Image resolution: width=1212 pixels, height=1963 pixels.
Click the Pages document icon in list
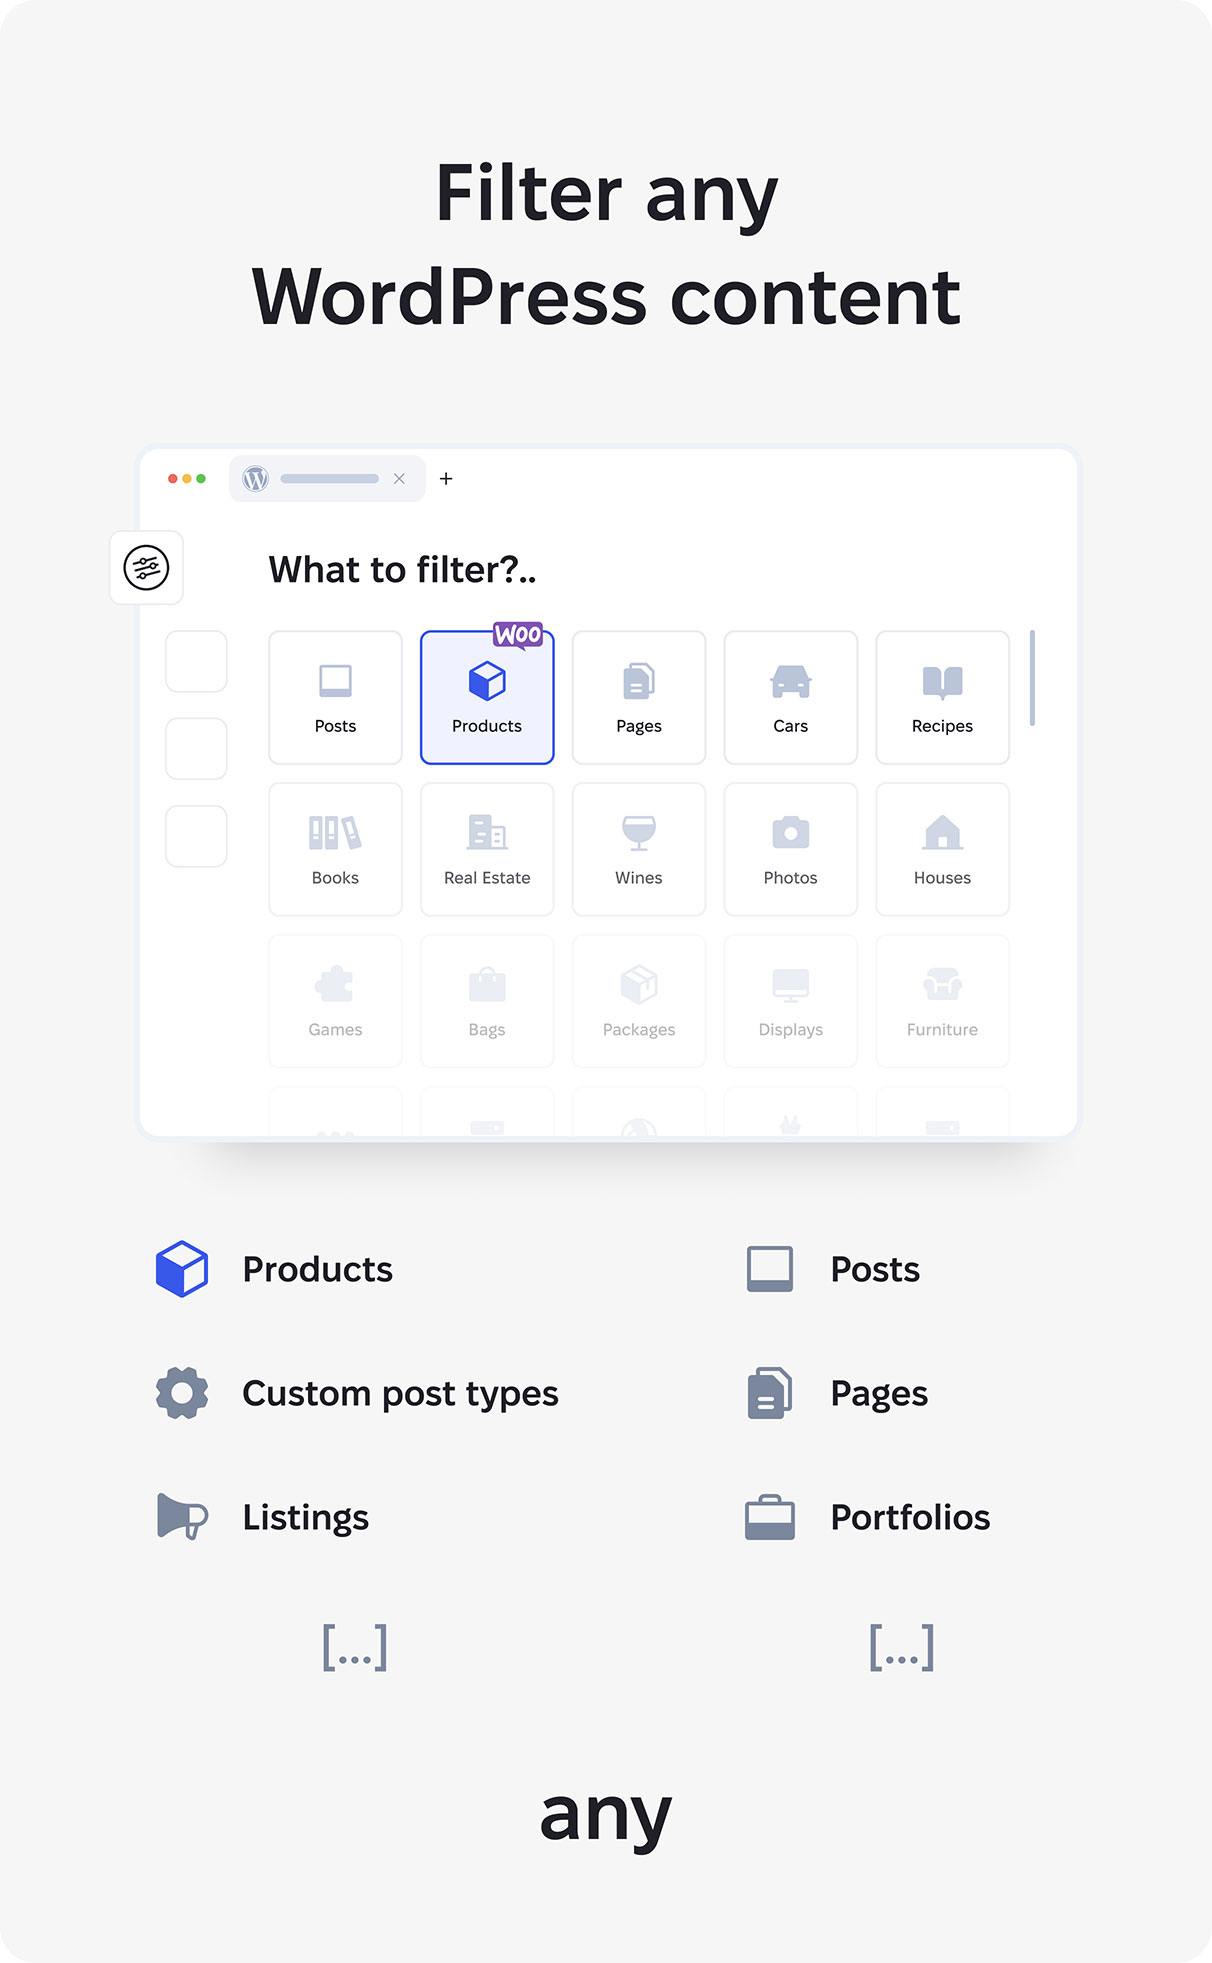(770, 1393)
